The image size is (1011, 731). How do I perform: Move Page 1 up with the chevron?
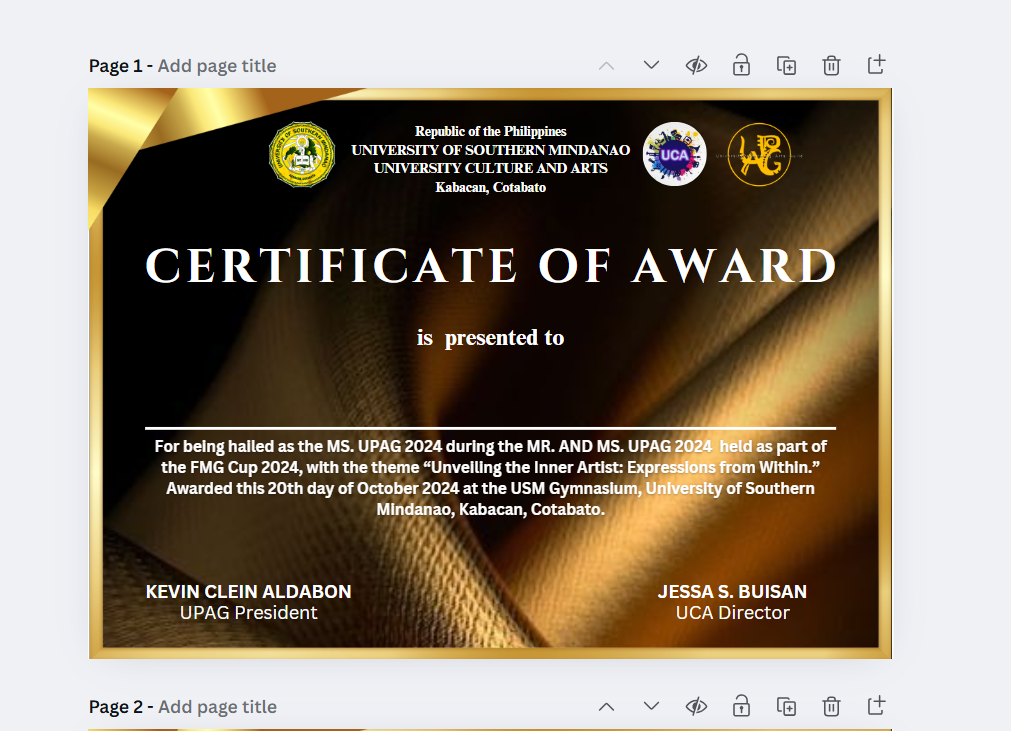tap(606, 66)
